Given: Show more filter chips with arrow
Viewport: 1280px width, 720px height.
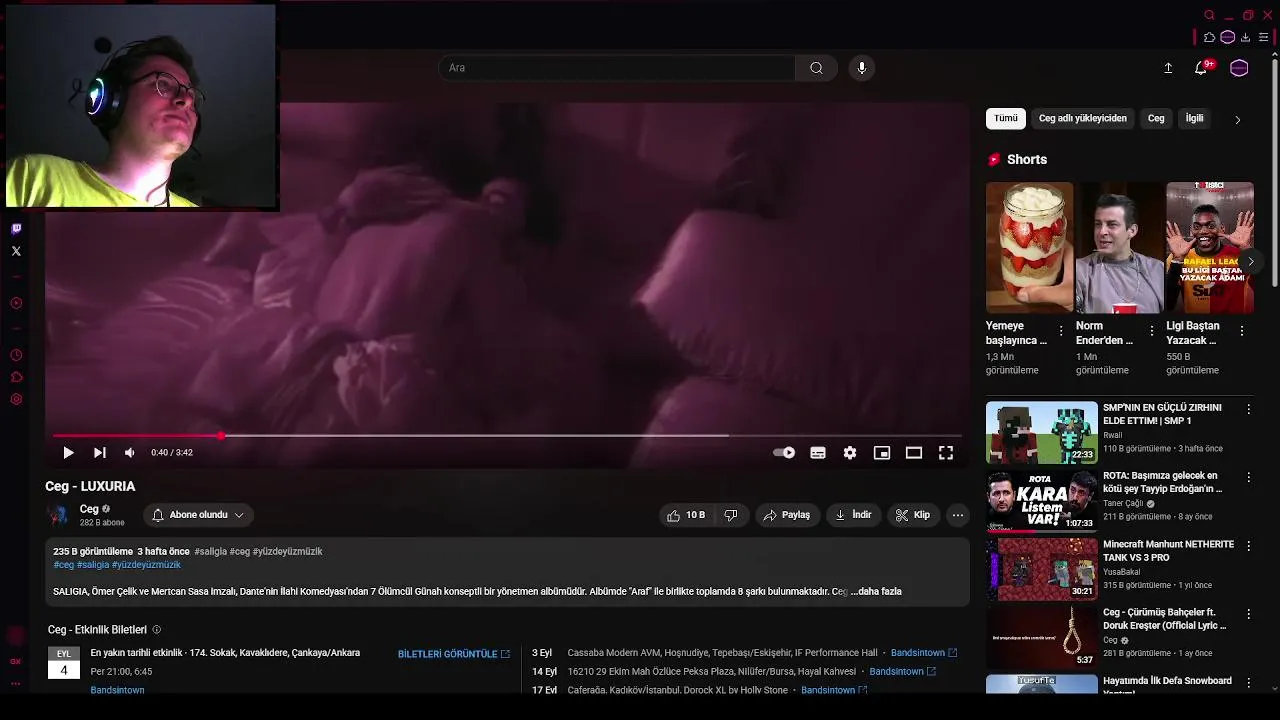Looking at the screenshot, I should tap(1237, 120).
